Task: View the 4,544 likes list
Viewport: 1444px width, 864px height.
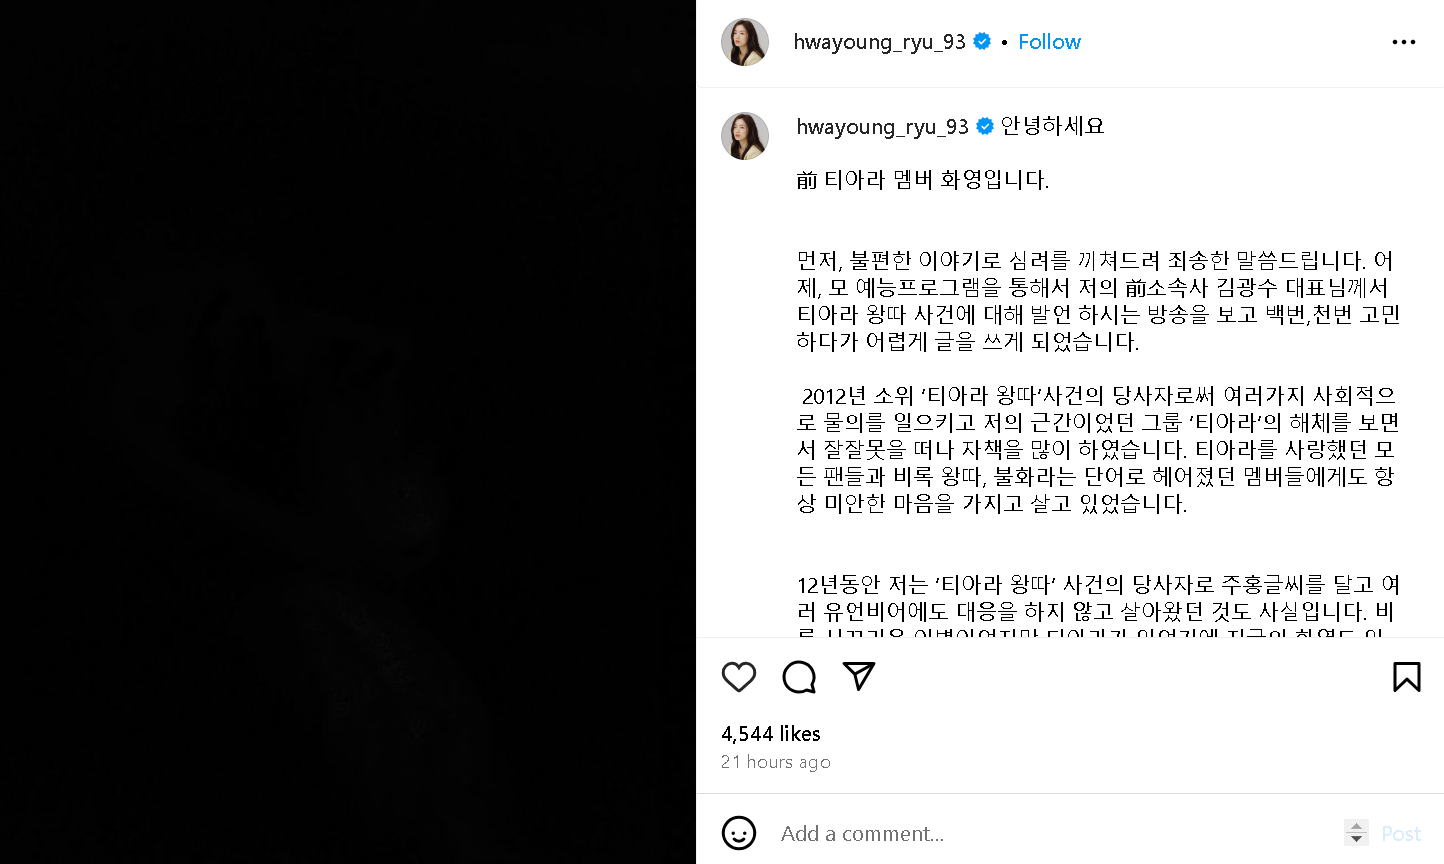Action: (x=771, y=733)
